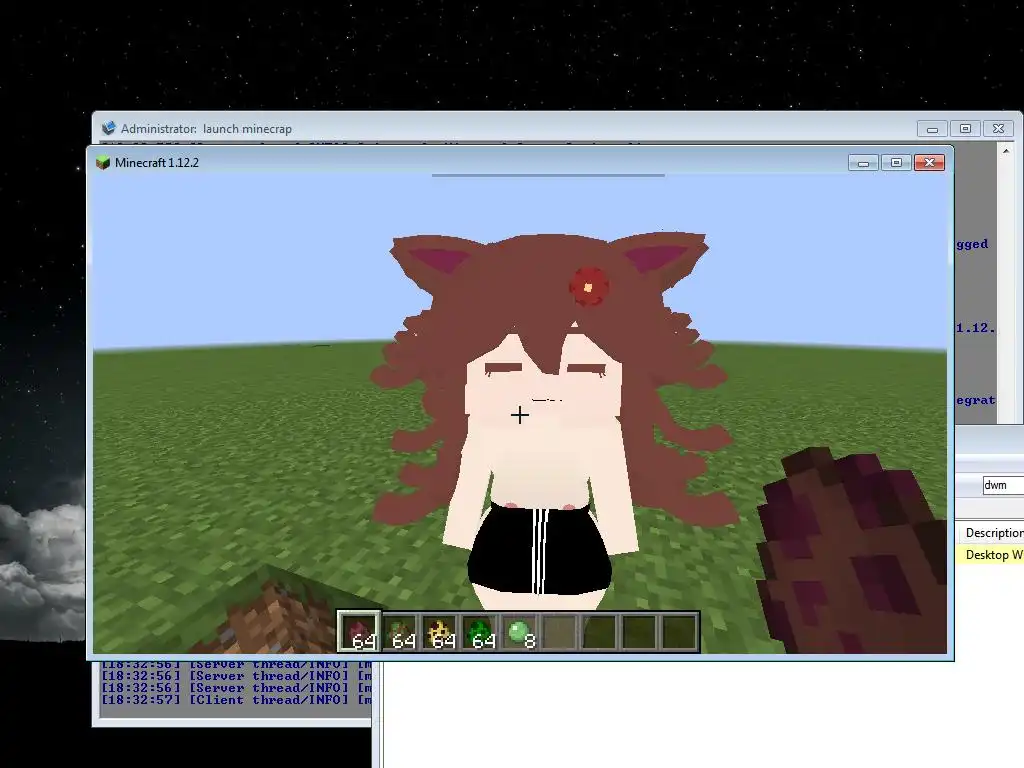Screen dimensions: 1024x768
Task: Maximize the Minecraft 1.12.2 window
Action: (896, 163)
